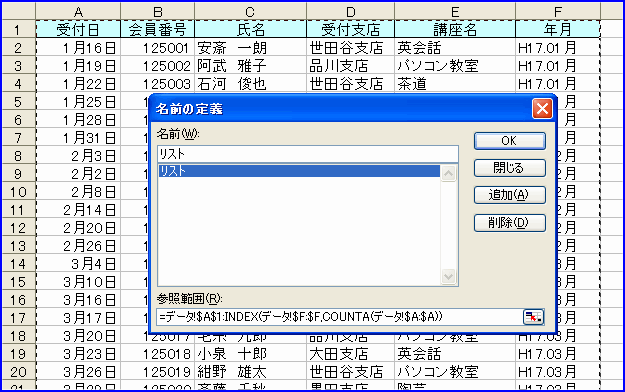
Task: Select column C header
Action: pos(250,11)
